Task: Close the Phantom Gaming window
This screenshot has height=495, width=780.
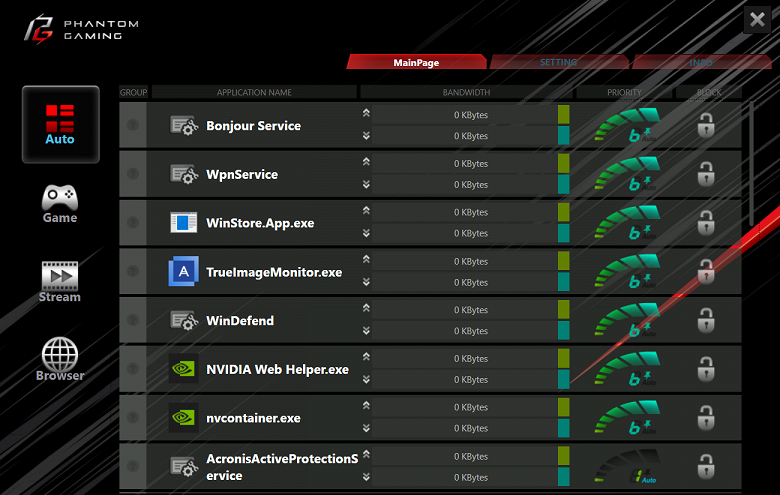Action: [757, 20]
